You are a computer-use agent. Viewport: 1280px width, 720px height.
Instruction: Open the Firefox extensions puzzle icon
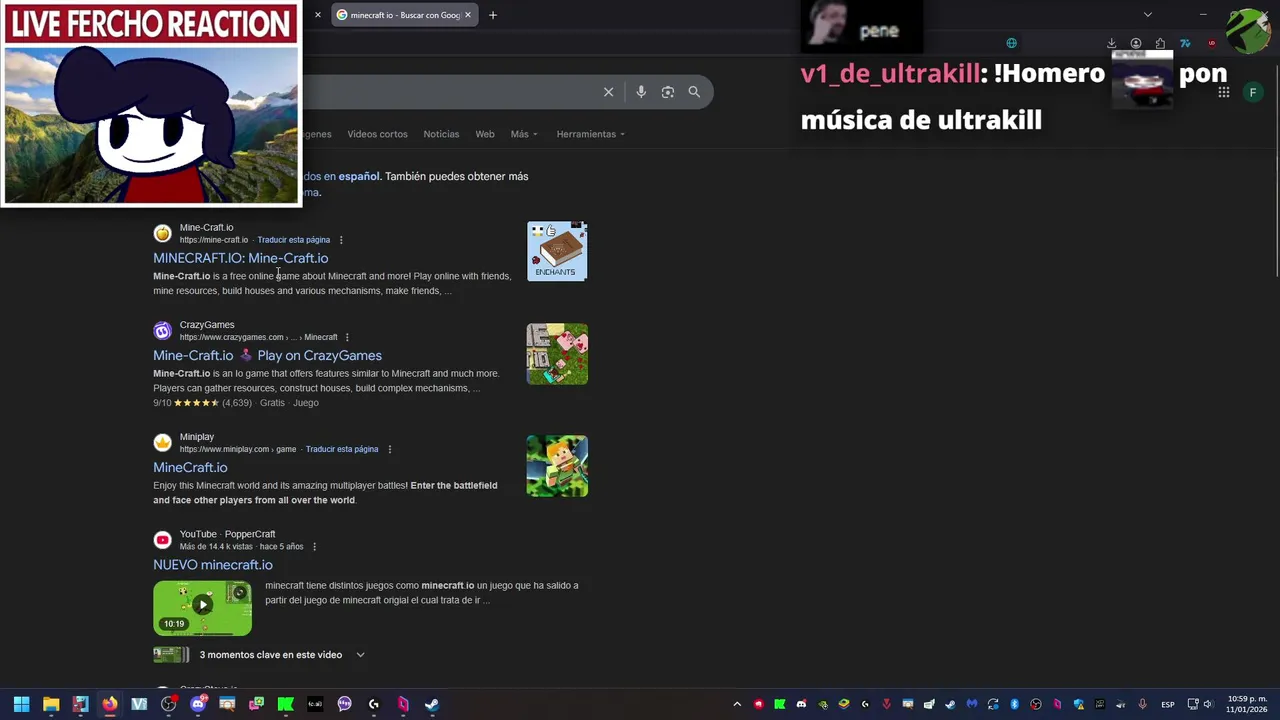(1160, 43)
